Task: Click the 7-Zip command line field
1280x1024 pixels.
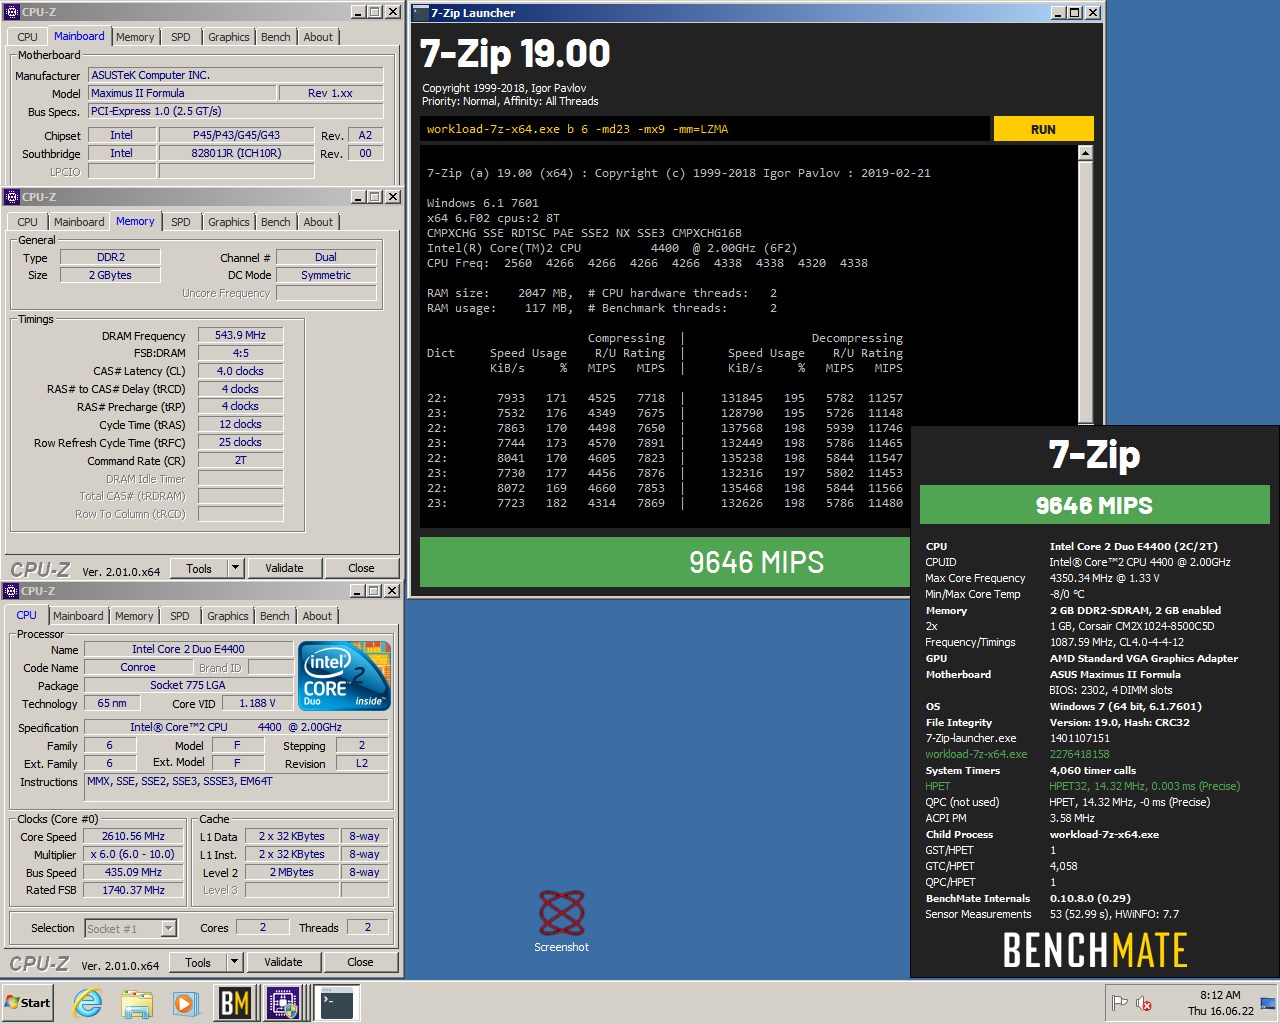Action: [705, 129]
